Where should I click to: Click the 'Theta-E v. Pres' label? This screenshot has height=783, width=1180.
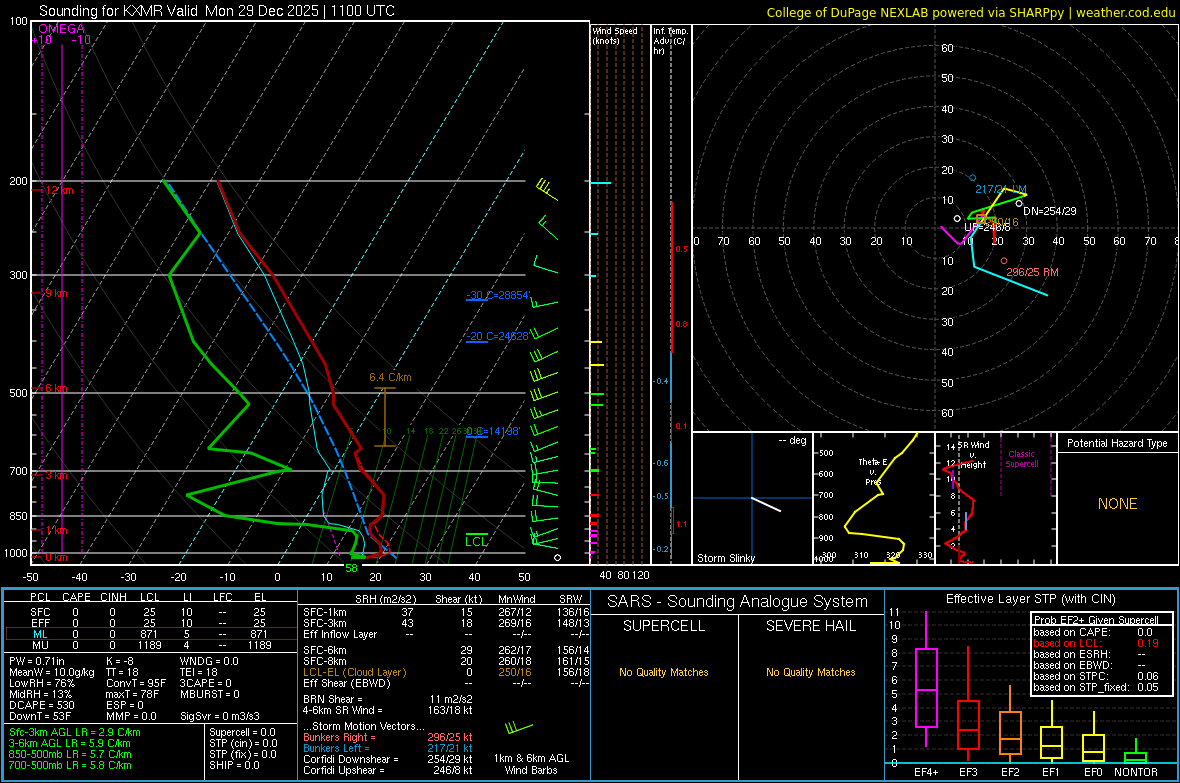[873, 471]
